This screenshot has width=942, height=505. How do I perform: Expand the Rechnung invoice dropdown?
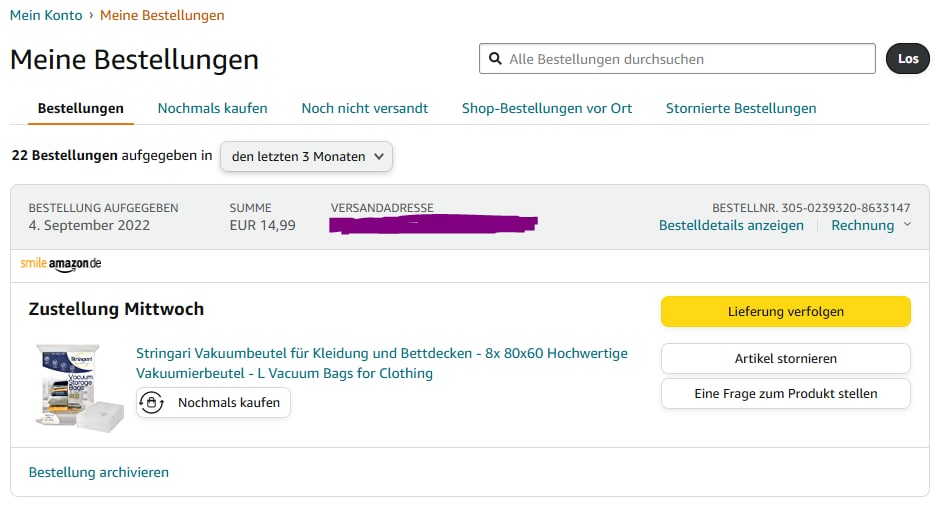pyautogui.click(x=871, y=225)
